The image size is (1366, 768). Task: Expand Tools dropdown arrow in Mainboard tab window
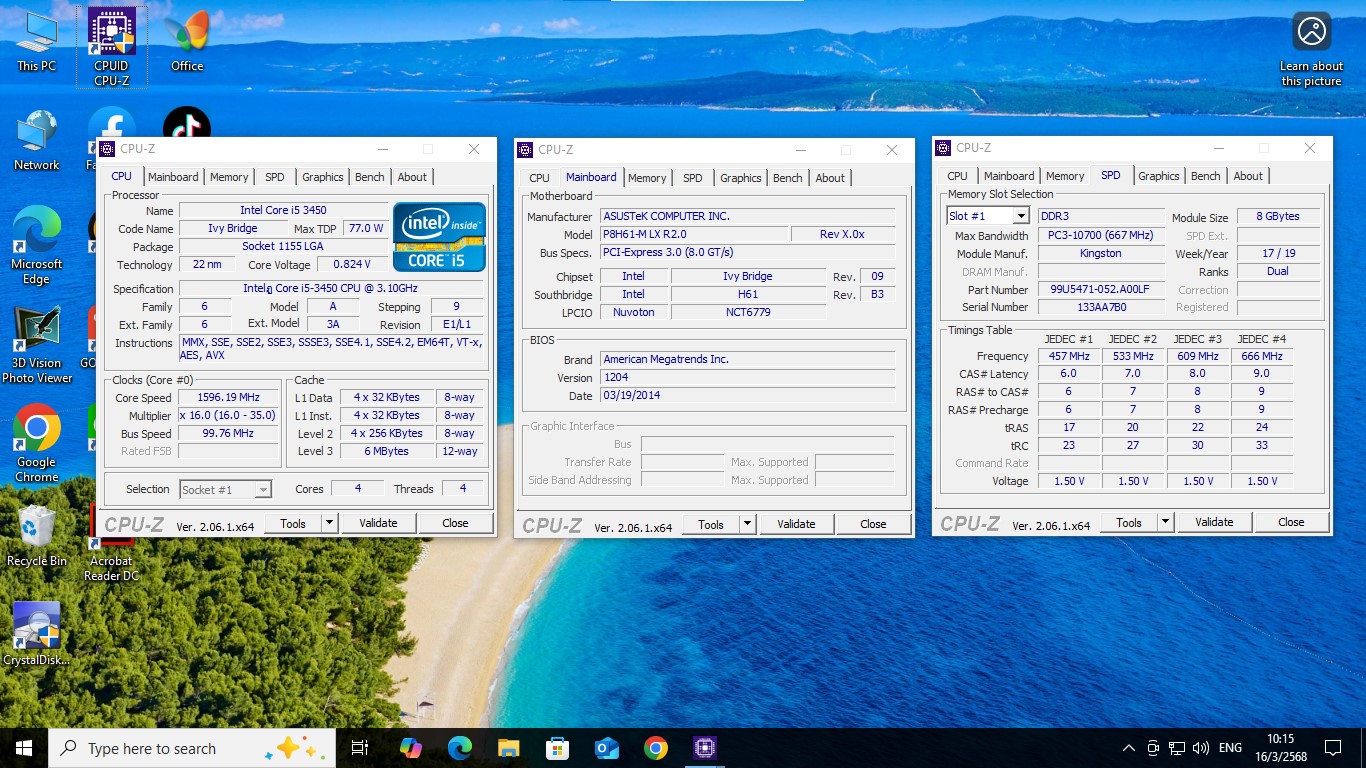point(747,524)
